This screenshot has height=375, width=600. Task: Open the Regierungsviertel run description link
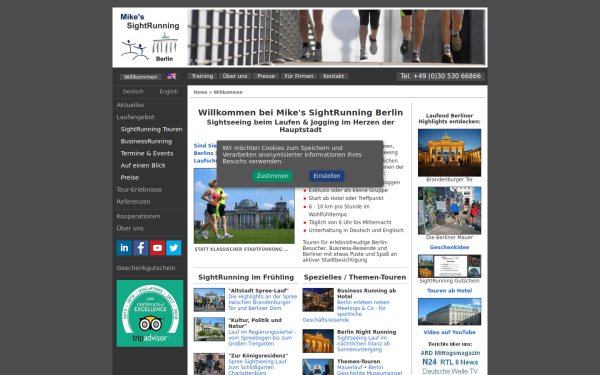(262, 338)
